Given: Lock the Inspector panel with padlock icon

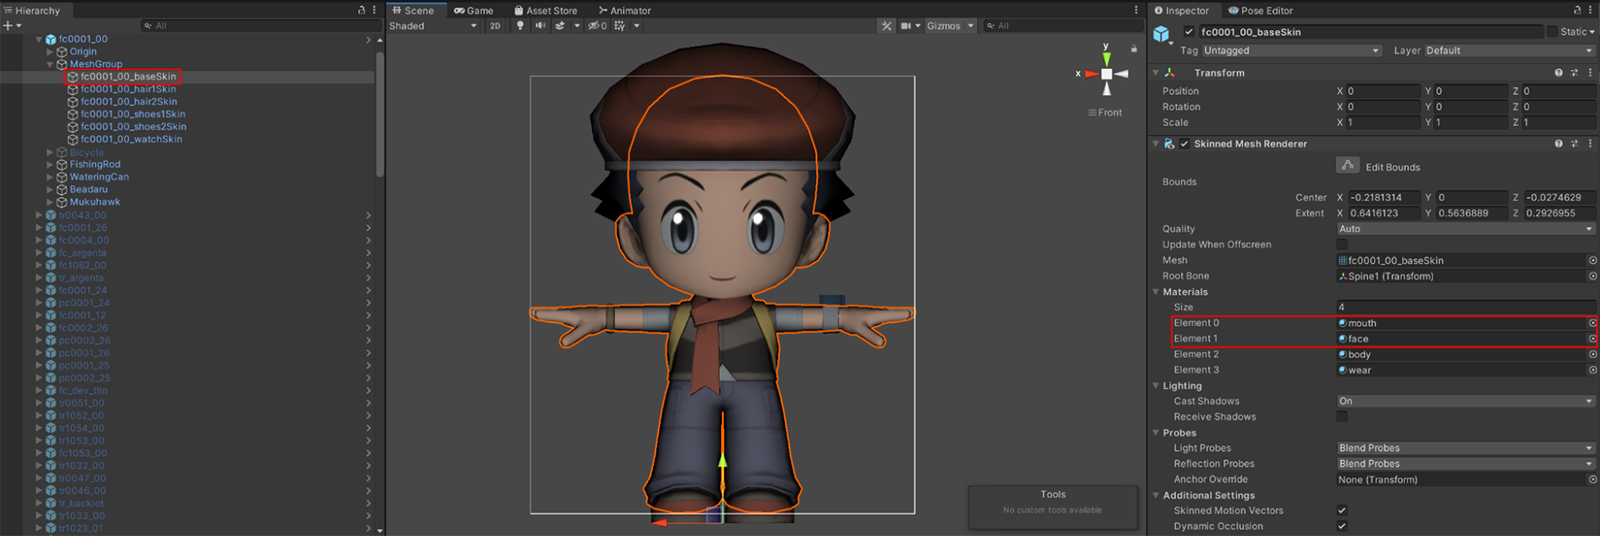Looking at the screenshot, I should coord(1577,10).
